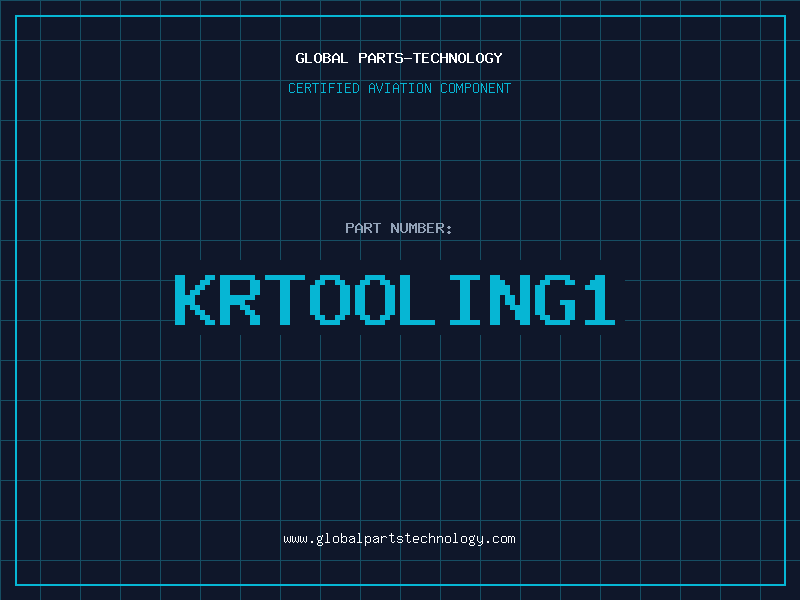Click the letter K in part number
This screenshot has height=600, width=800.
[195, 299]
